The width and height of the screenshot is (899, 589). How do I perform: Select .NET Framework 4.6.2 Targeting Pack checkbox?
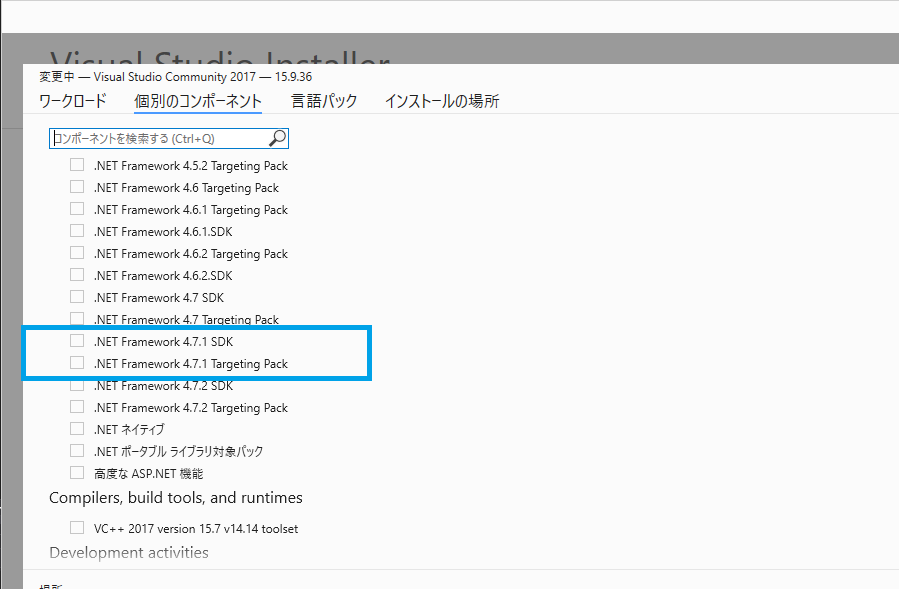pos(77,253)
